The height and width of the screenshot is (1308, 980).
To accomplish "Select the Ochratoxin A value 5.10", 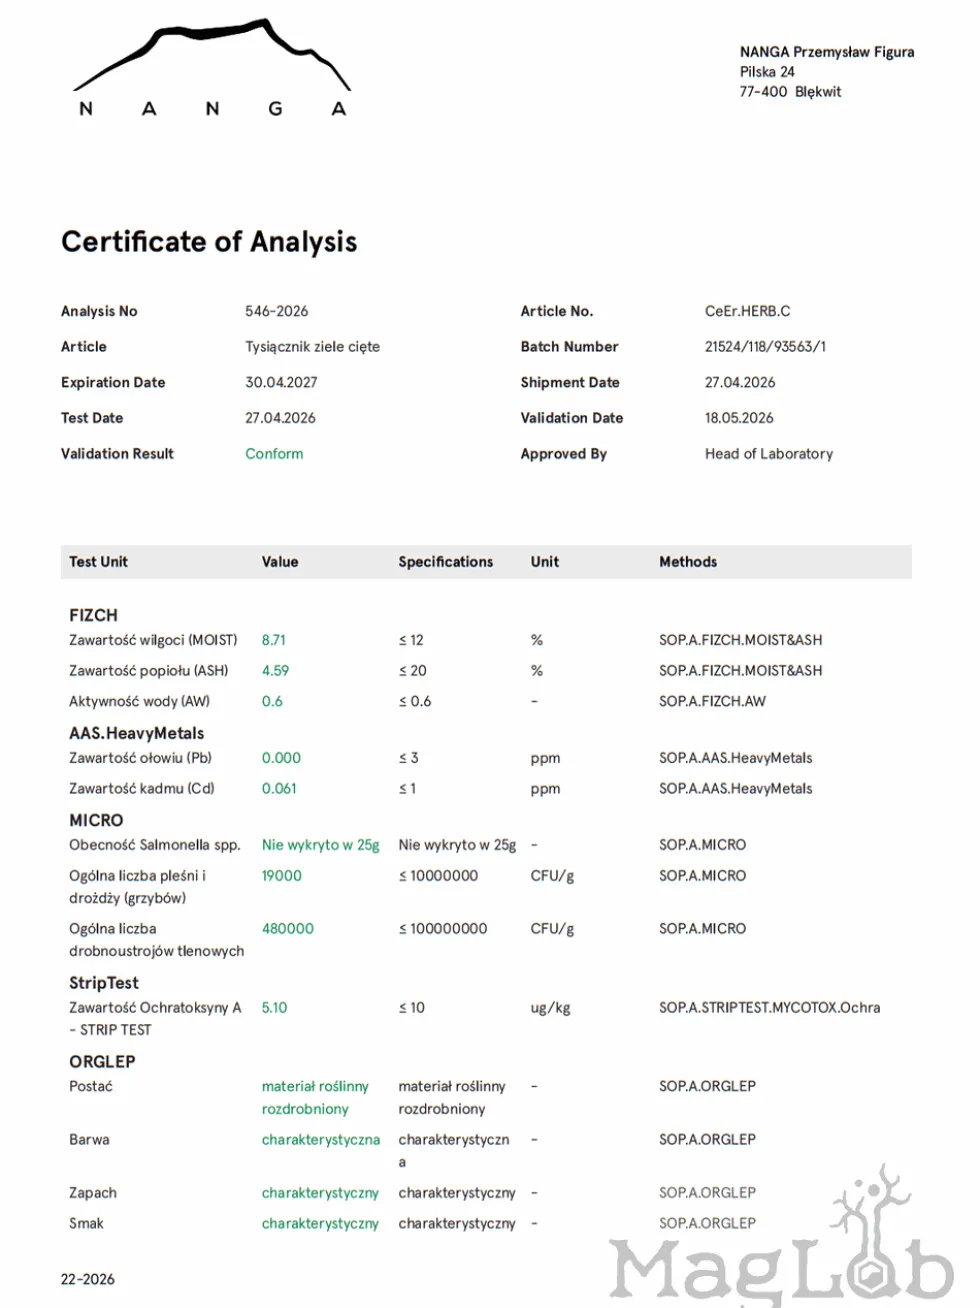I will pyautogui.click(x=274, y=1008).
